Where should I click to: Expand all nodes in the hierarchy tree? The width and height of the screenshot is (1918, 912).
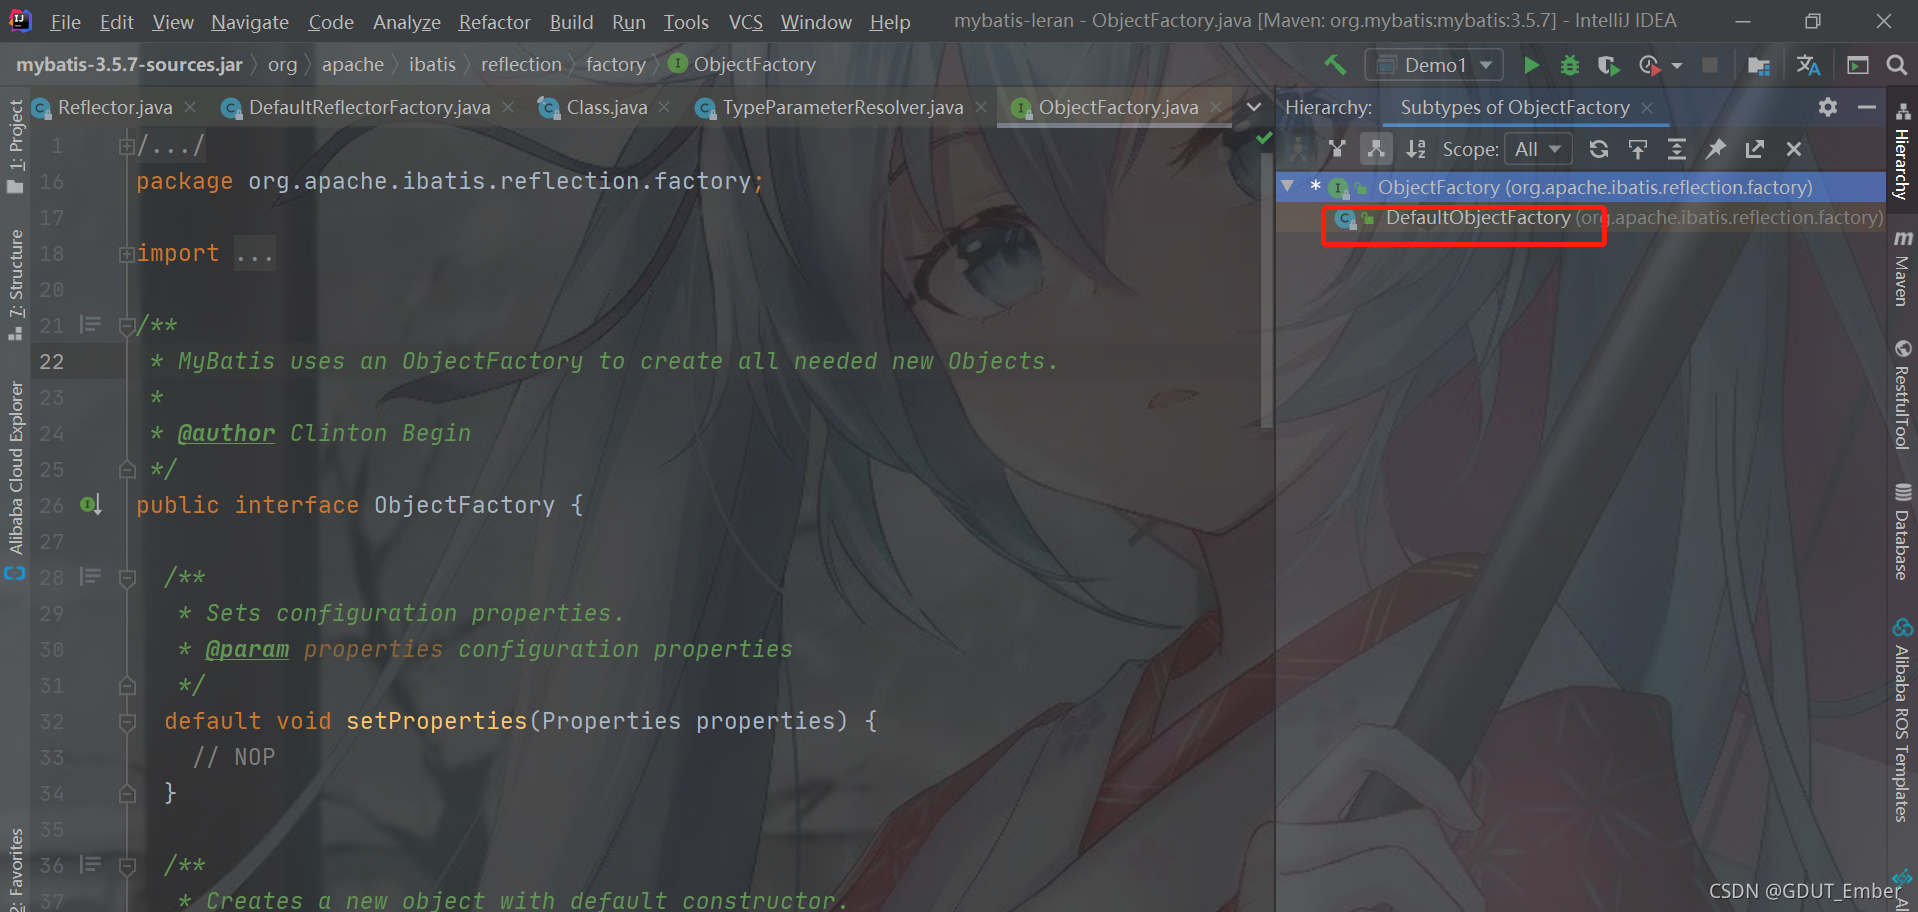(1677, 149)
